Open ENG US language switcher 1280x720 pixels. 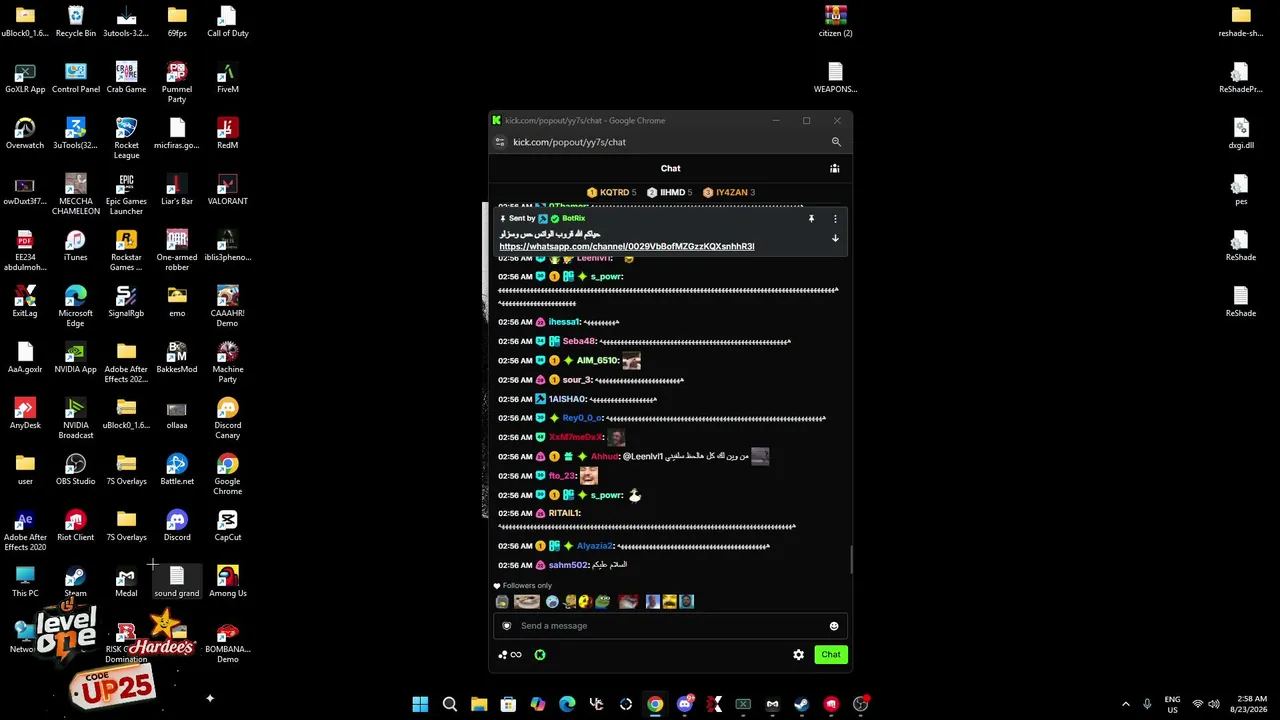click(1173, 704)
